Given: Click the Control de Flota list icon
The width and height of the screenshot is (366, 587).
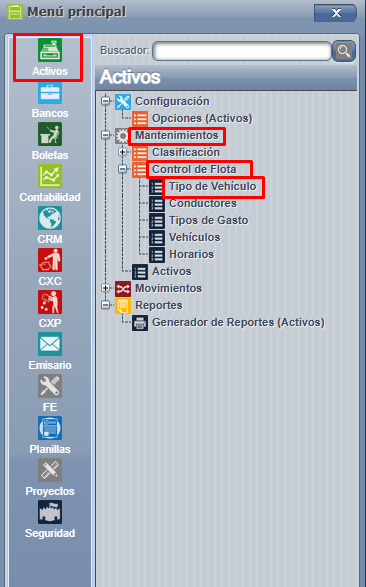Looking at the screenshot, I should (x=139, y=170).
